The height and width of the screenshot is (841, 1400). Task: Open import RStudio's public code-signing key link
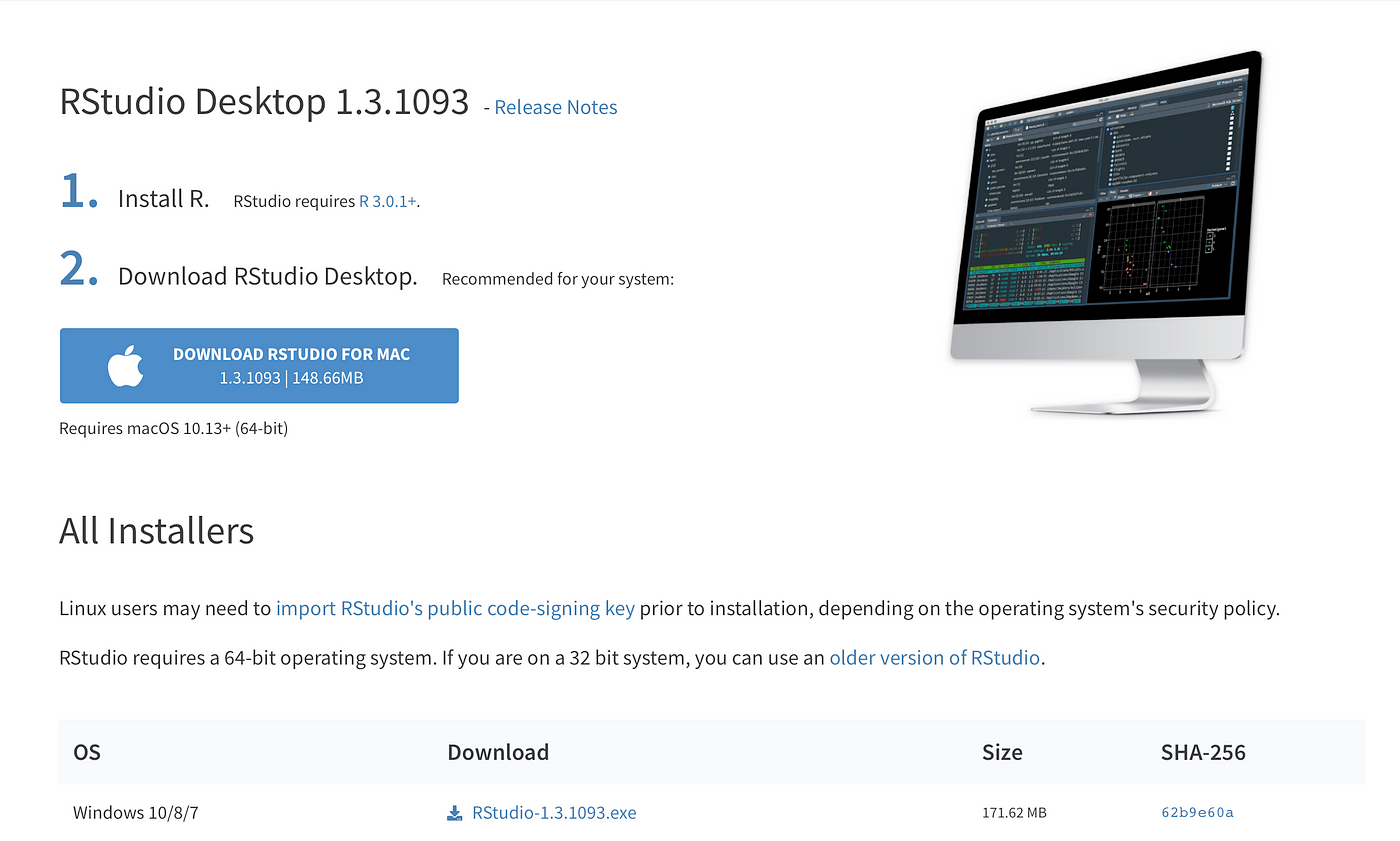click(x=455, y=608)
